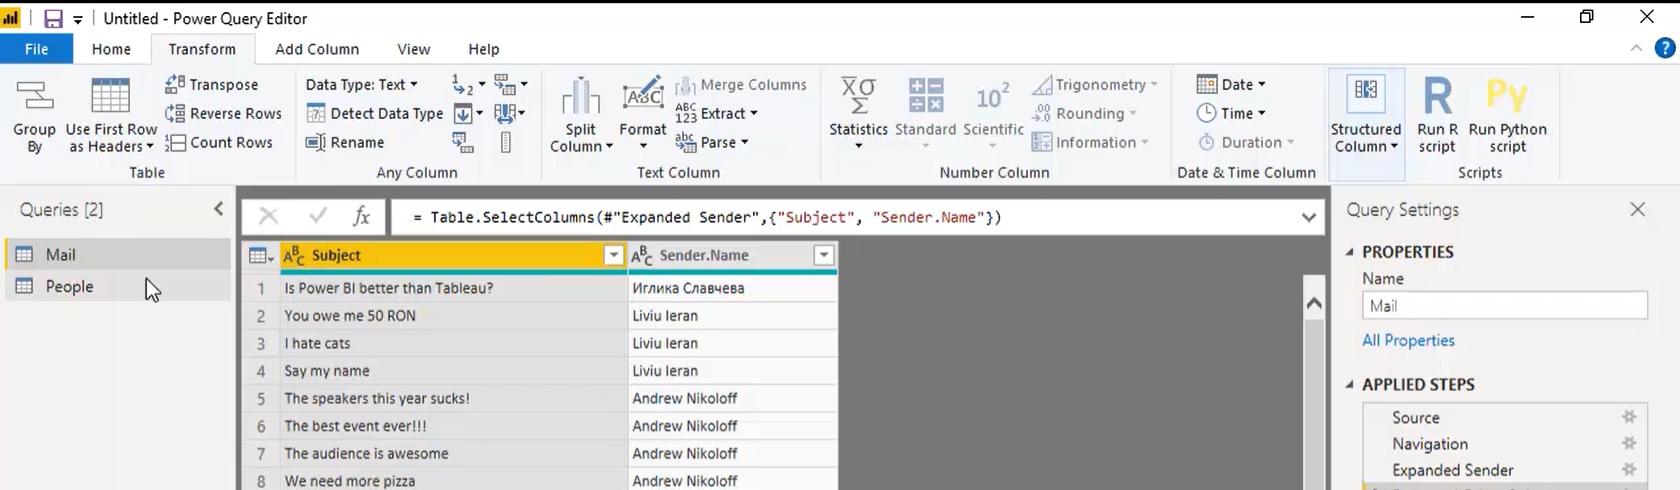This screenshot has width=1680, height=490.
Task: Open the Replace Values dropdown icon
Action: [468, 84]
